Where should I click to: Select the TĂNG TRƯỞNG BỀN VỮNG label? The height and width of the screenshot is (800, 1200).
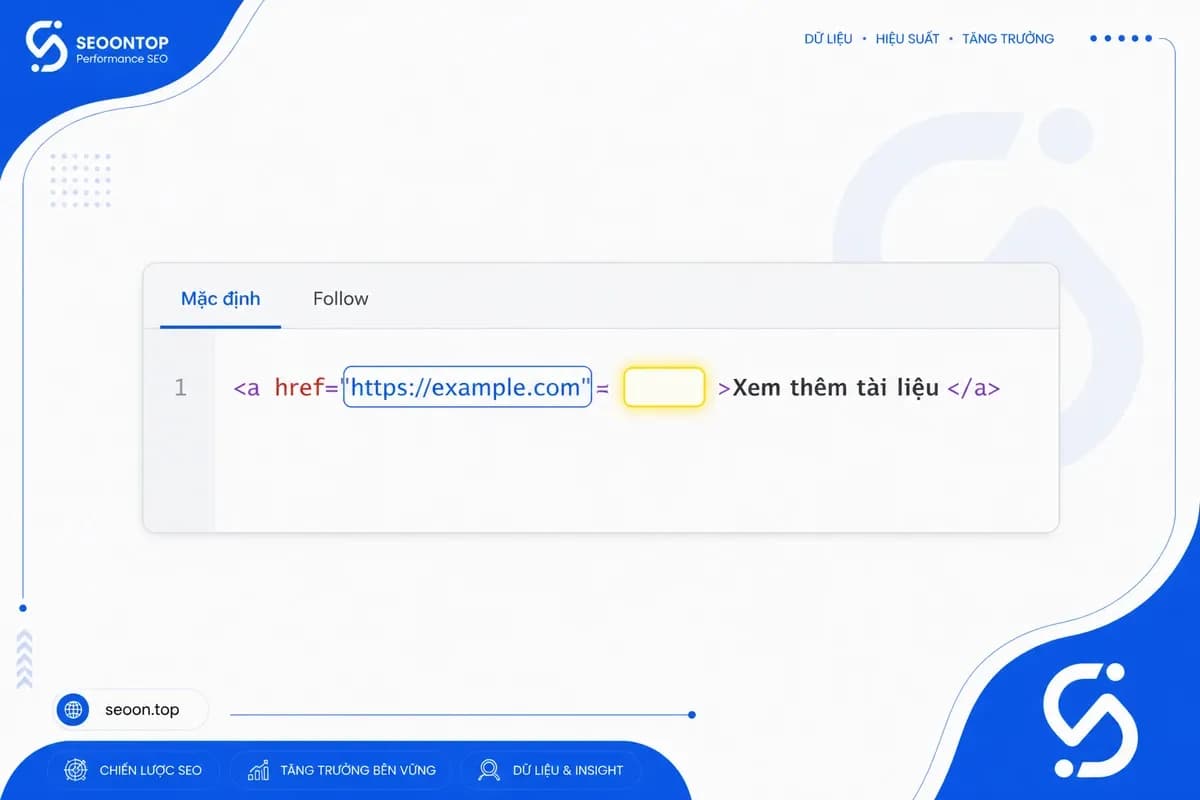point(358,770)
